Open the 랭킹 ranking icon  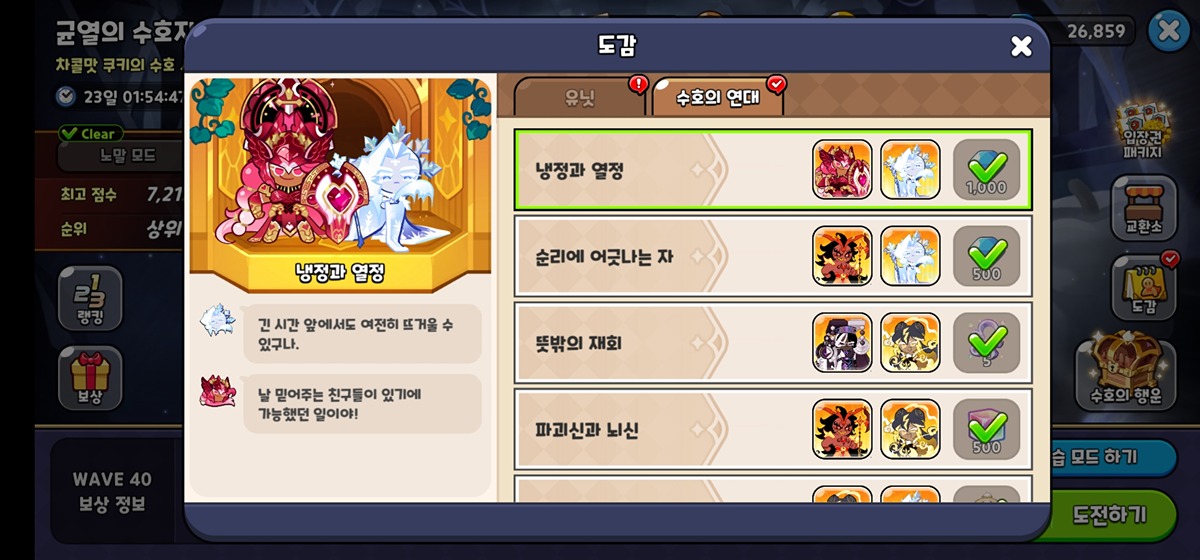(x=90, y=299)
